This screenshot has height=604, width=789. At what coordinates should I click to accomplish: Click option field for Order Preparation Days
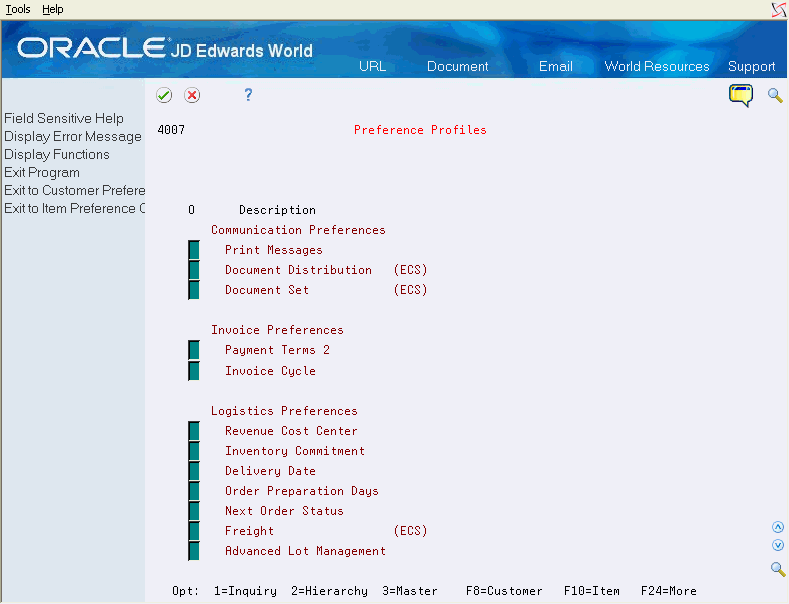[x=194, y=491]
